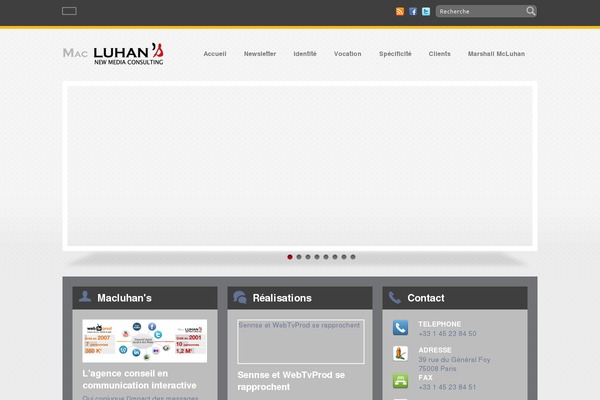Click the person icon beside Macluhan's

point(85,297)
